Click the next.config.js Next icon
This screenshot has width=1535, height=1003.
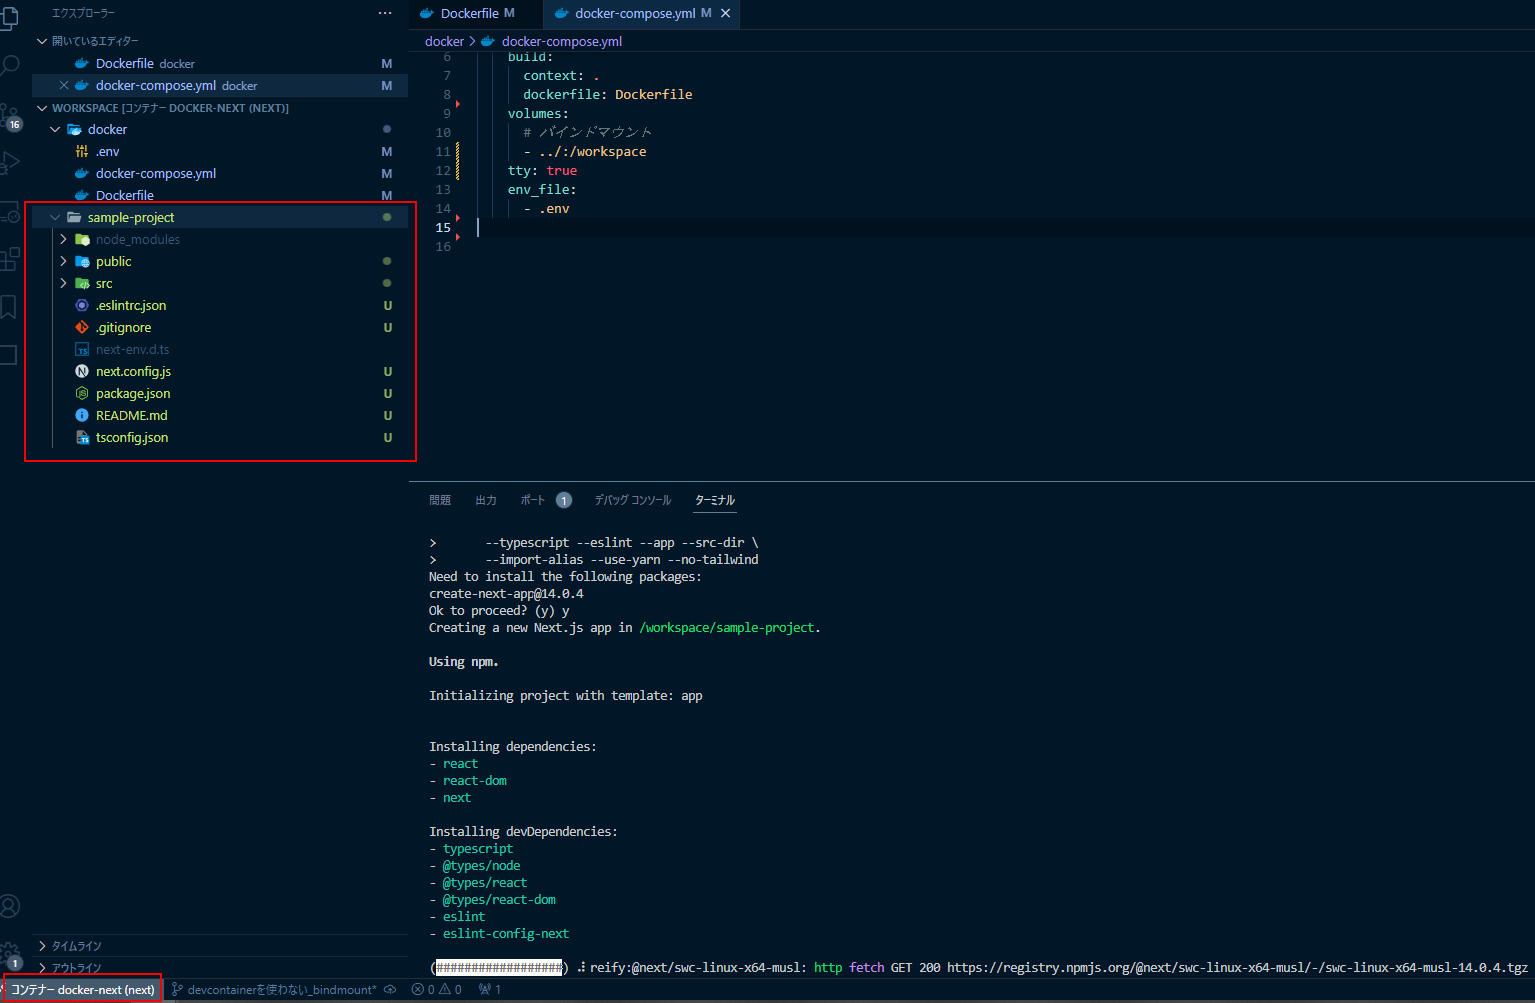(82, 371)
